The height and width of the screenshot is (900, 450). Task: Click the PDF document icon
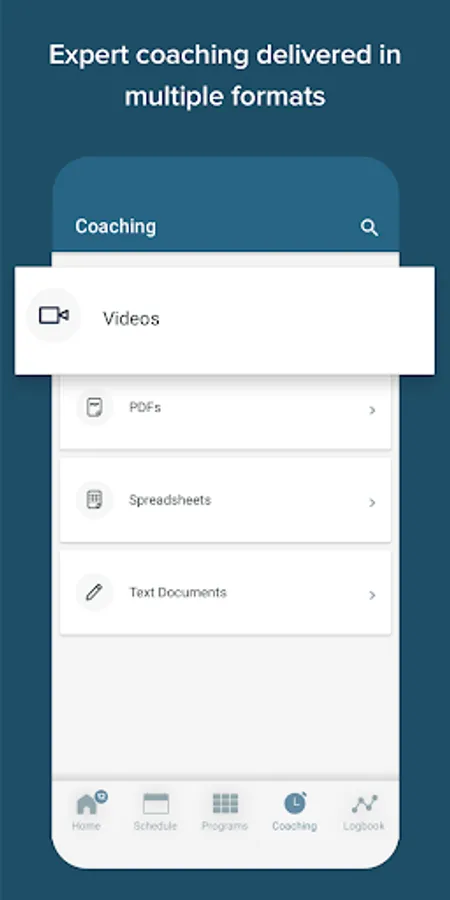tap(94, 408)
